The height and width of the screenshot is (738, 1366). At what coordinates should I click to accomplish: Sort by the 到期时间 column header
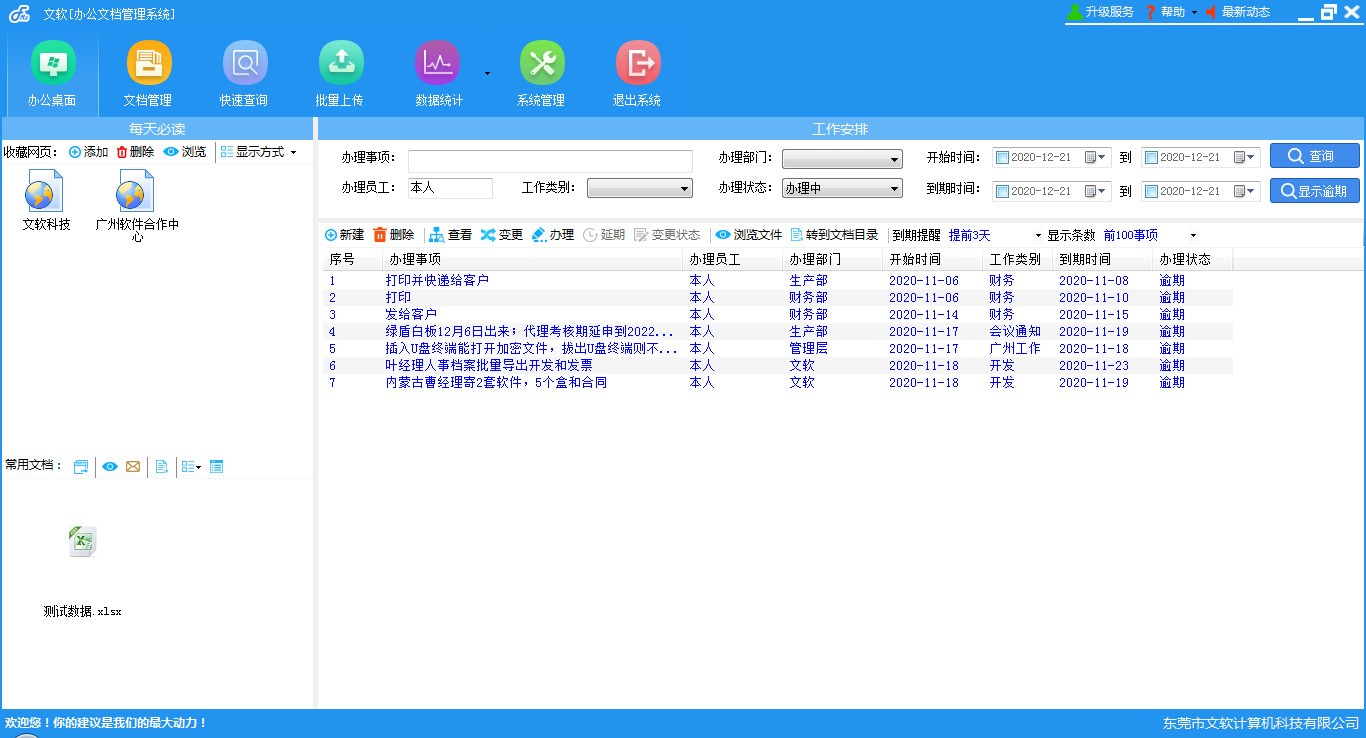pos(1103,259)
